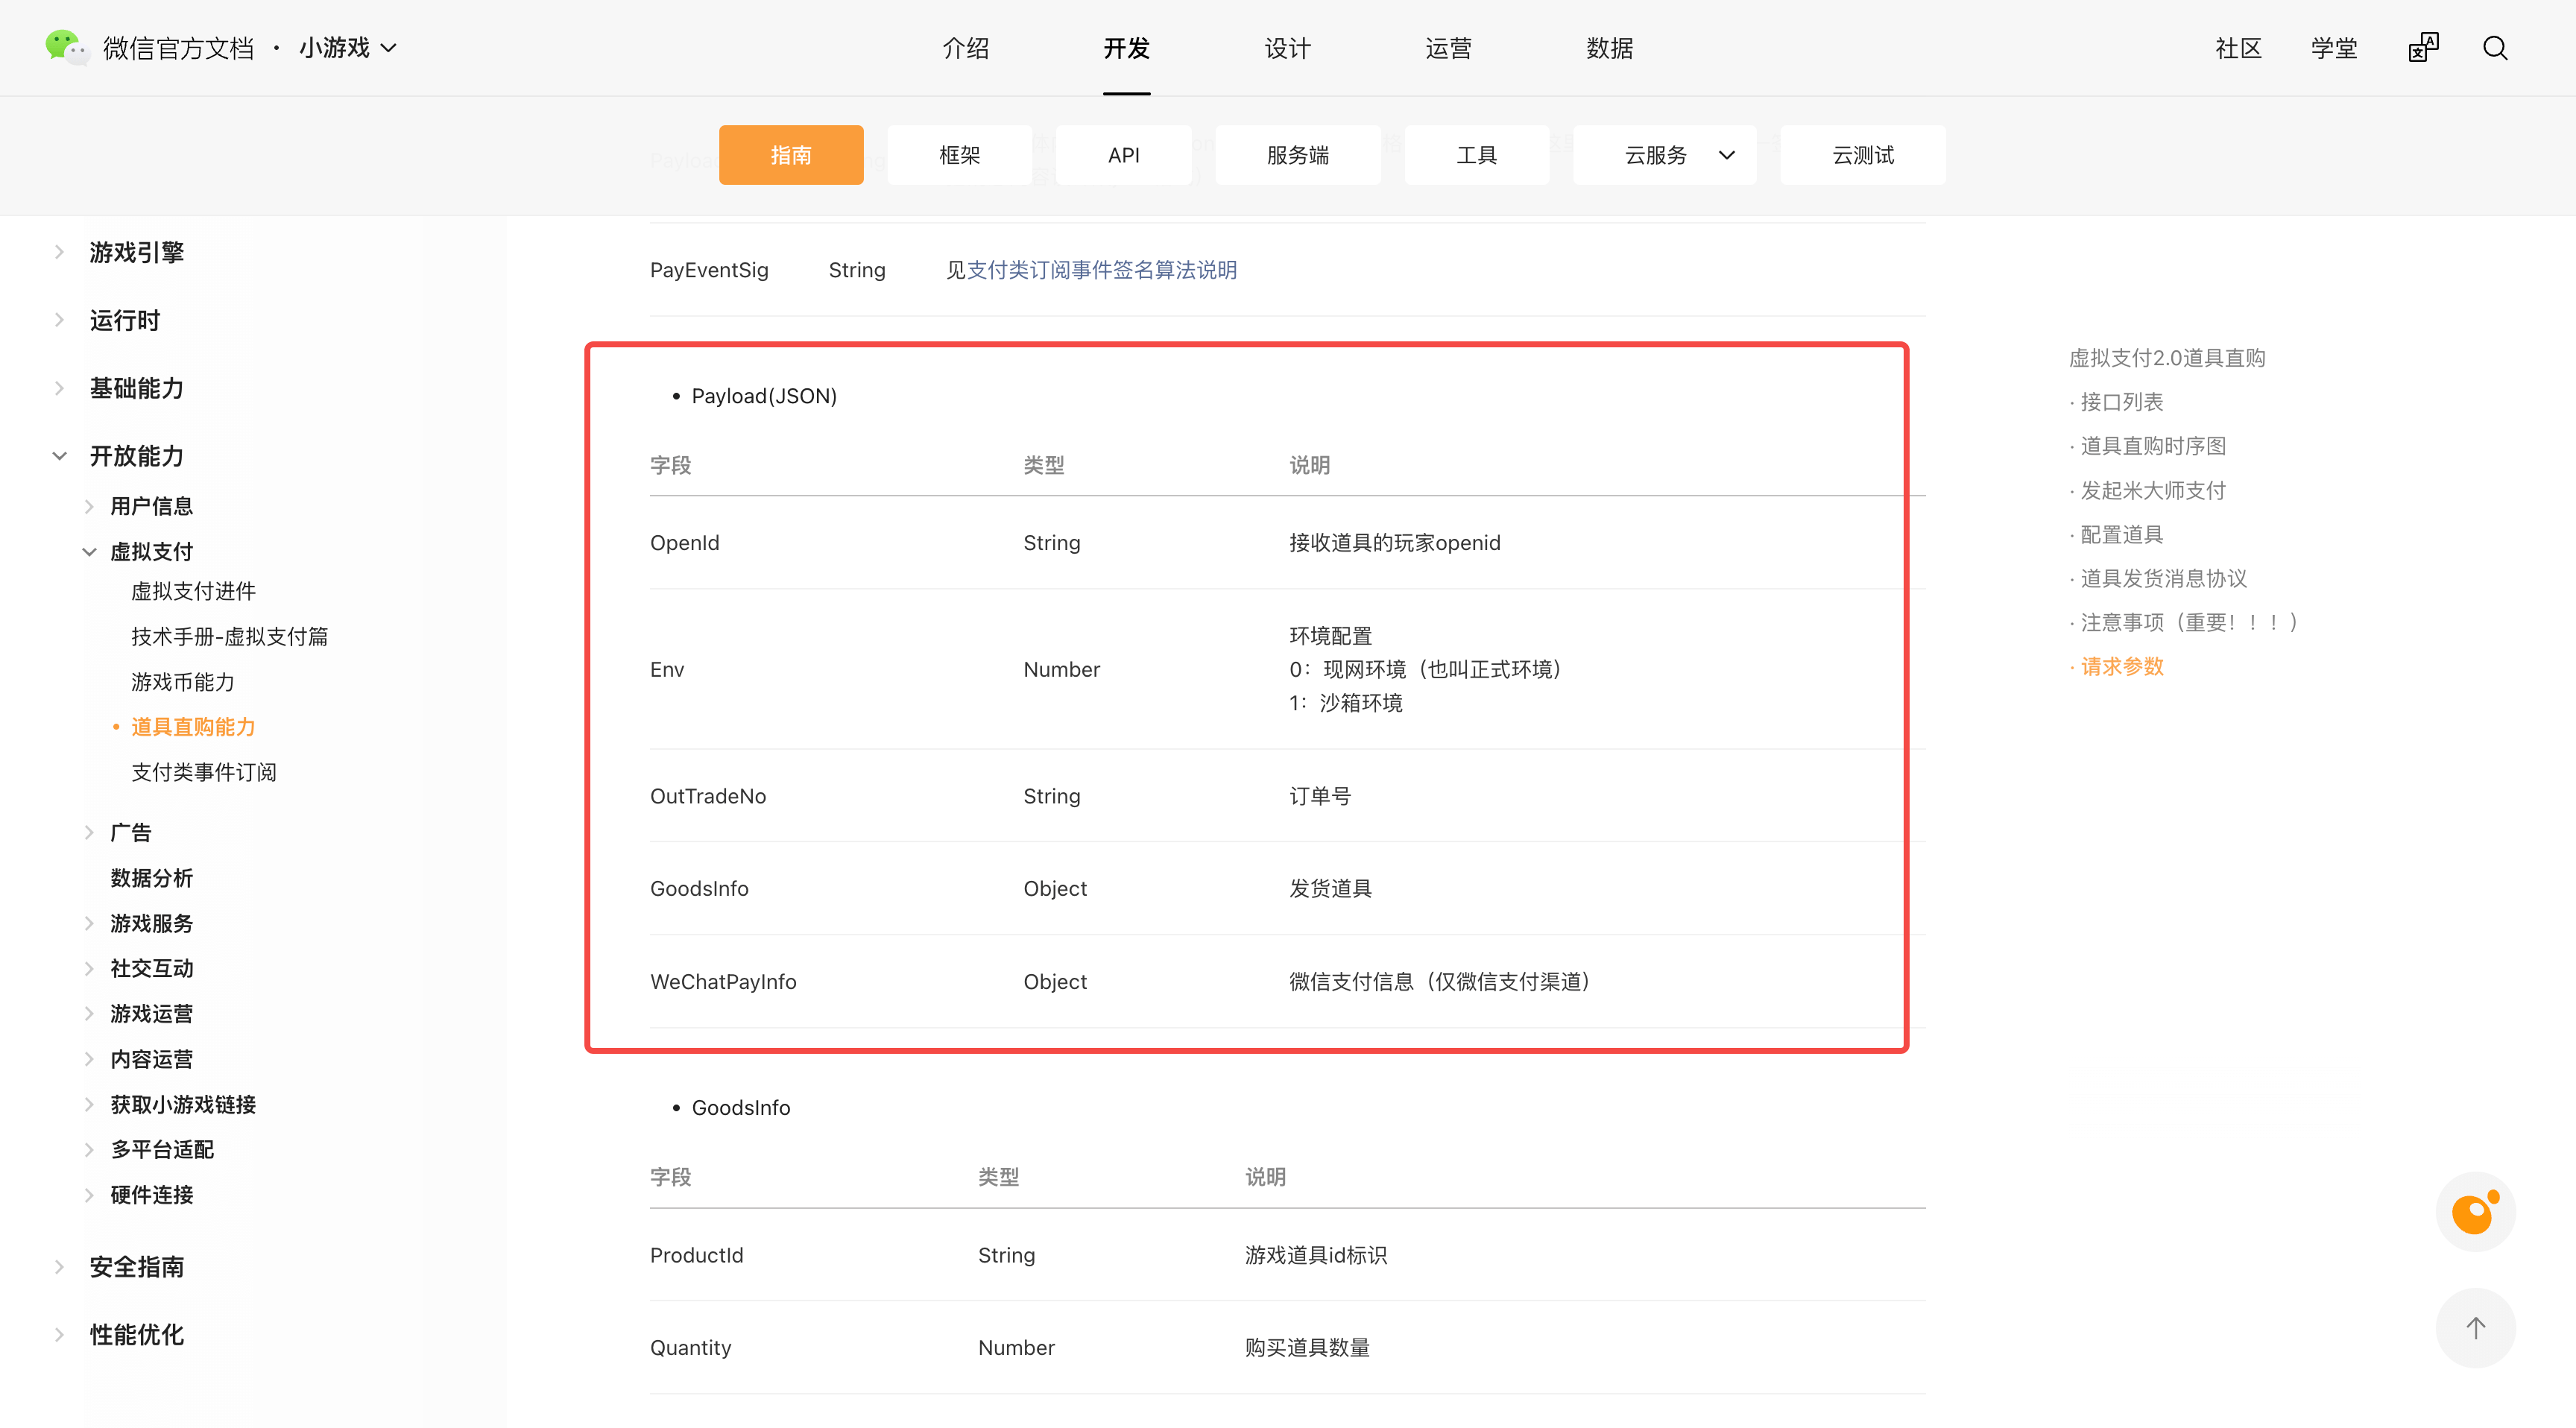Collapse the 开放能力 section

[x=60, y=457]
